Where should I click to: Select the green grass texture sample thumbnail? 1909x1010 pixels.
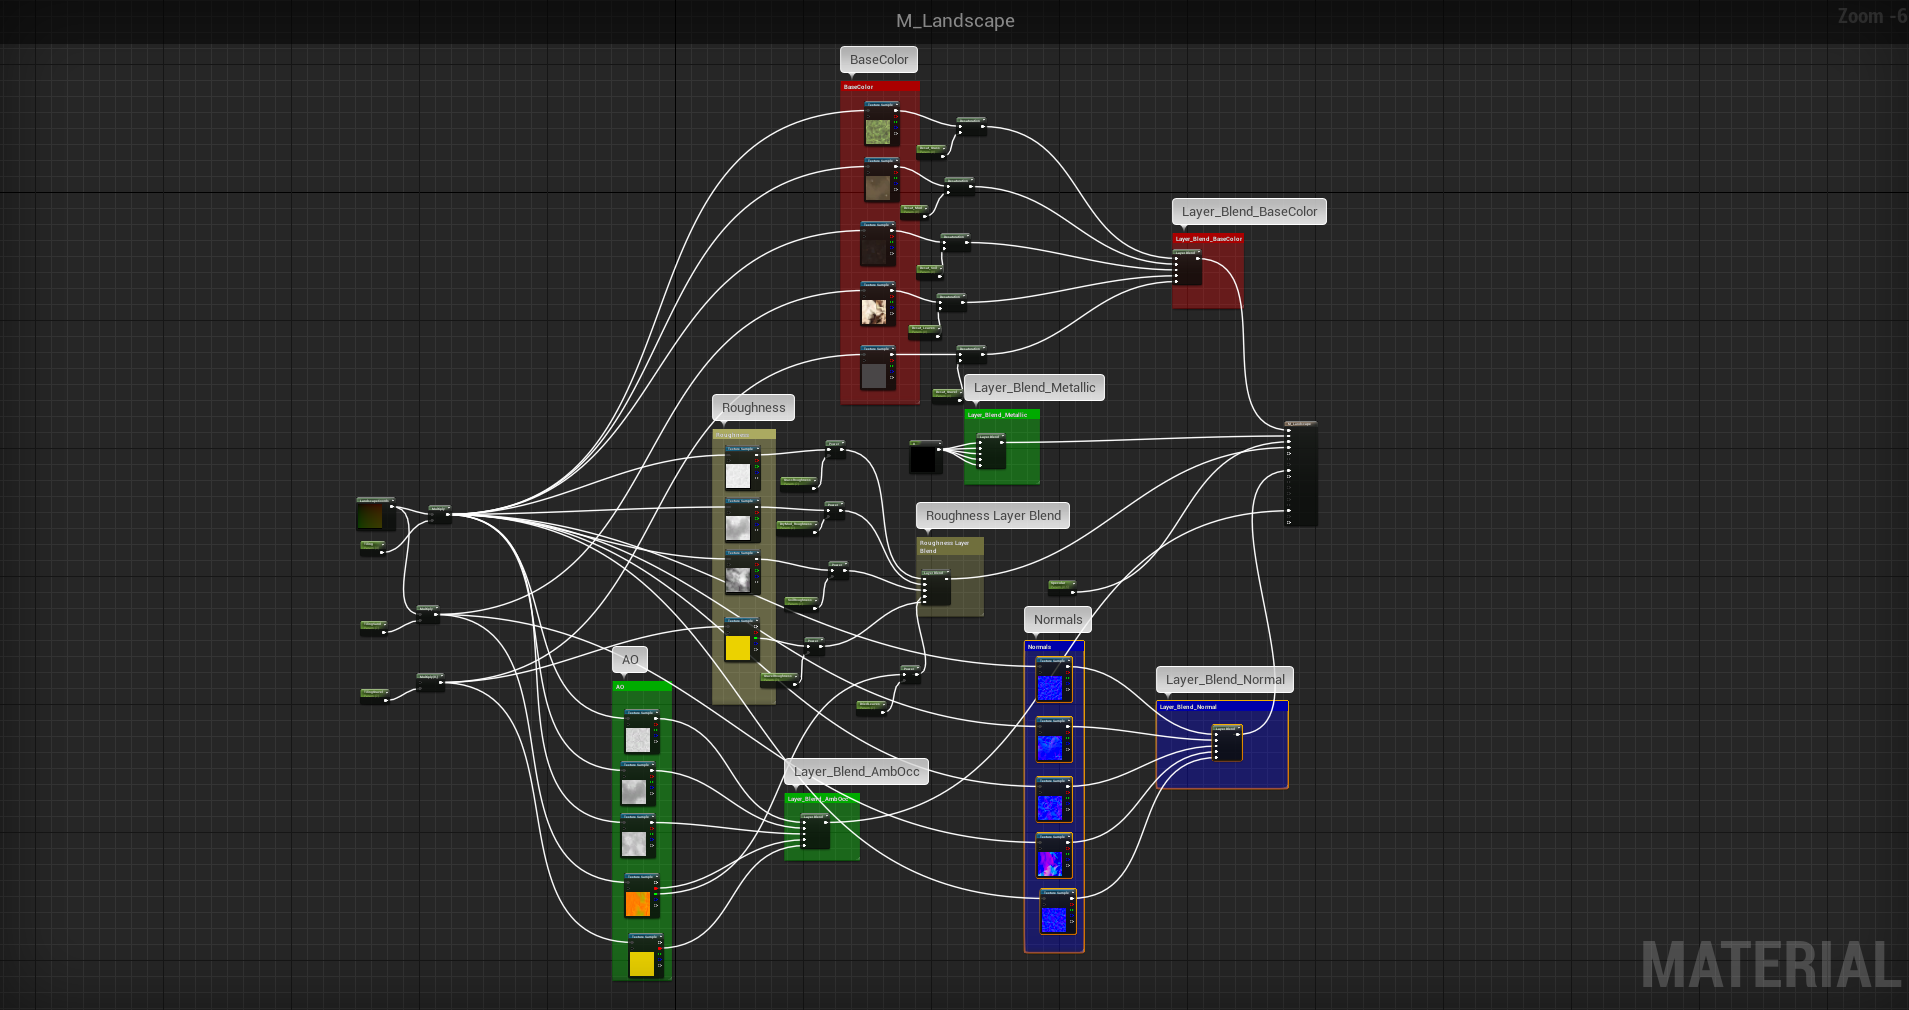coord(878,131)
